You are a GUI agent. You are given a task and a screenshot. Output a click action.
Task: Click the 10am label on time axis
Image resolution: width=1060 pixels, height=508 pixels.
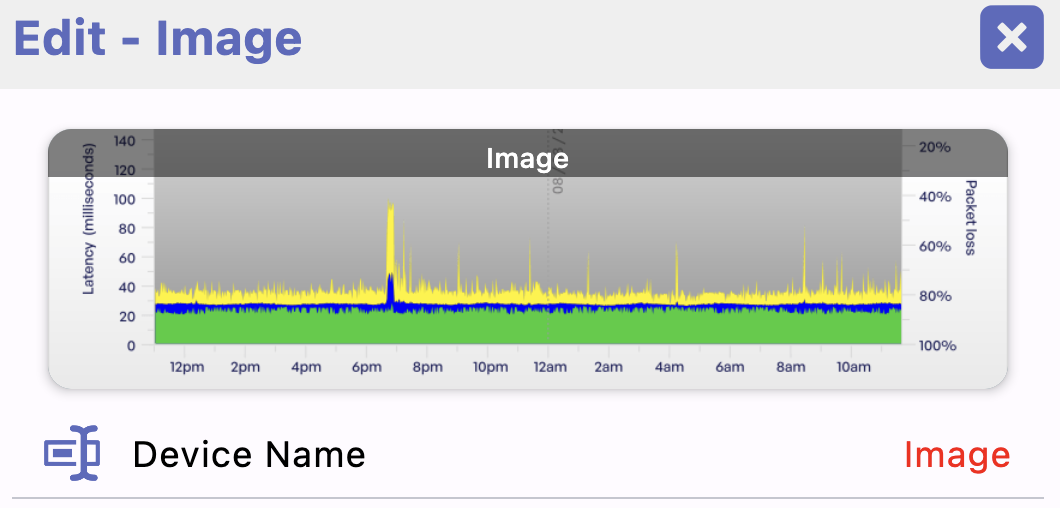853,367
